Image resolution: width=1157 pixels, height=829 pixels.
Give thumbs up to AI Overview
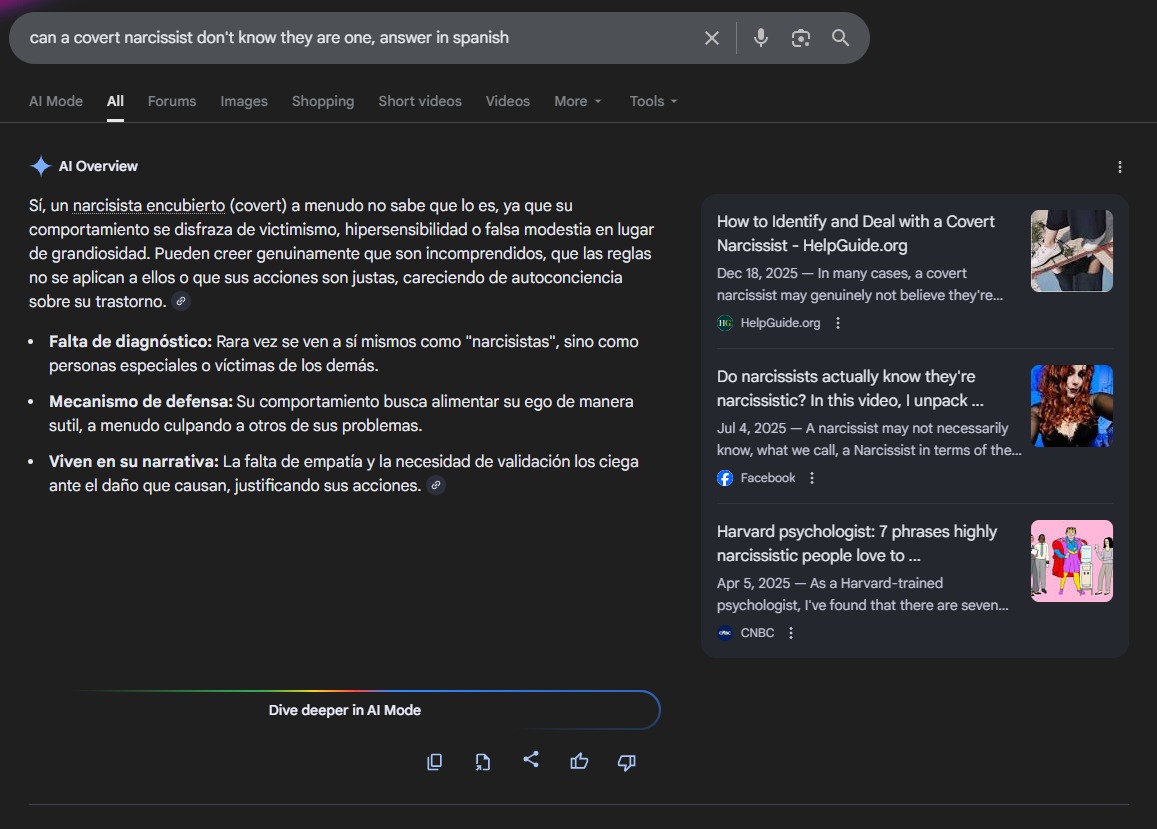579,762
